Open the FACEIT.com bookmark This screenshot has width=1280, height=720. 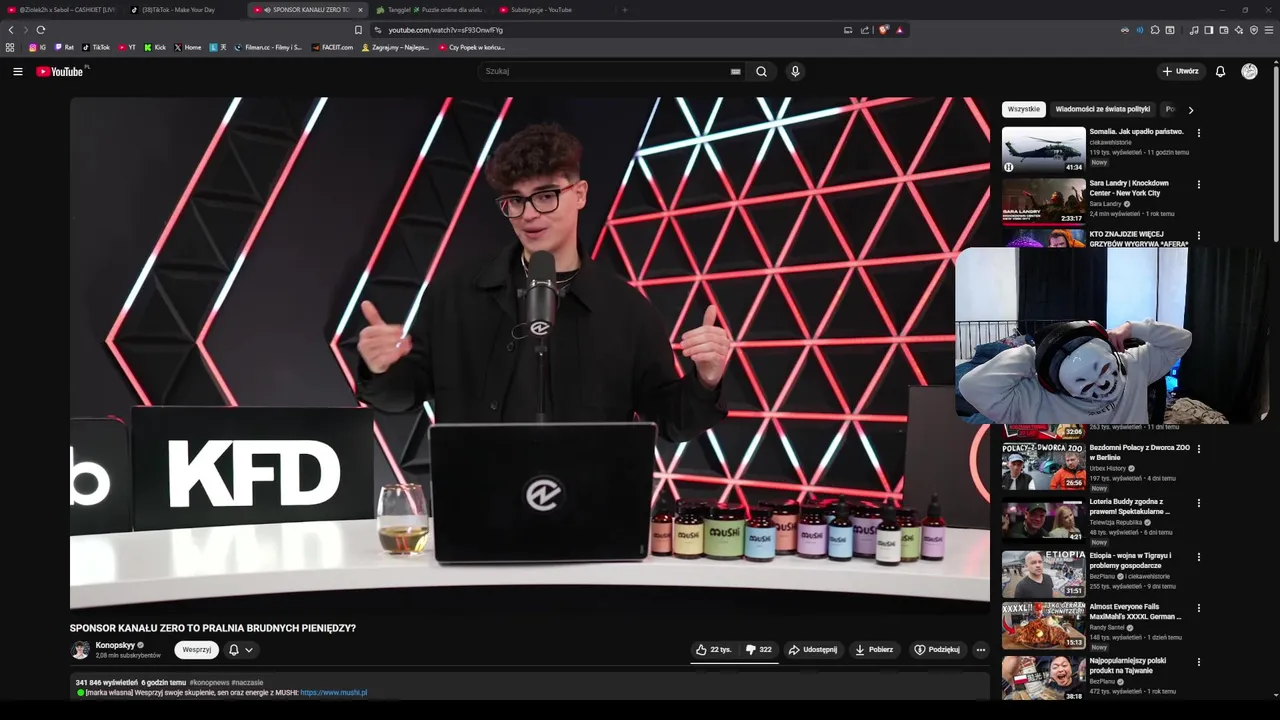tap(332, 47)
